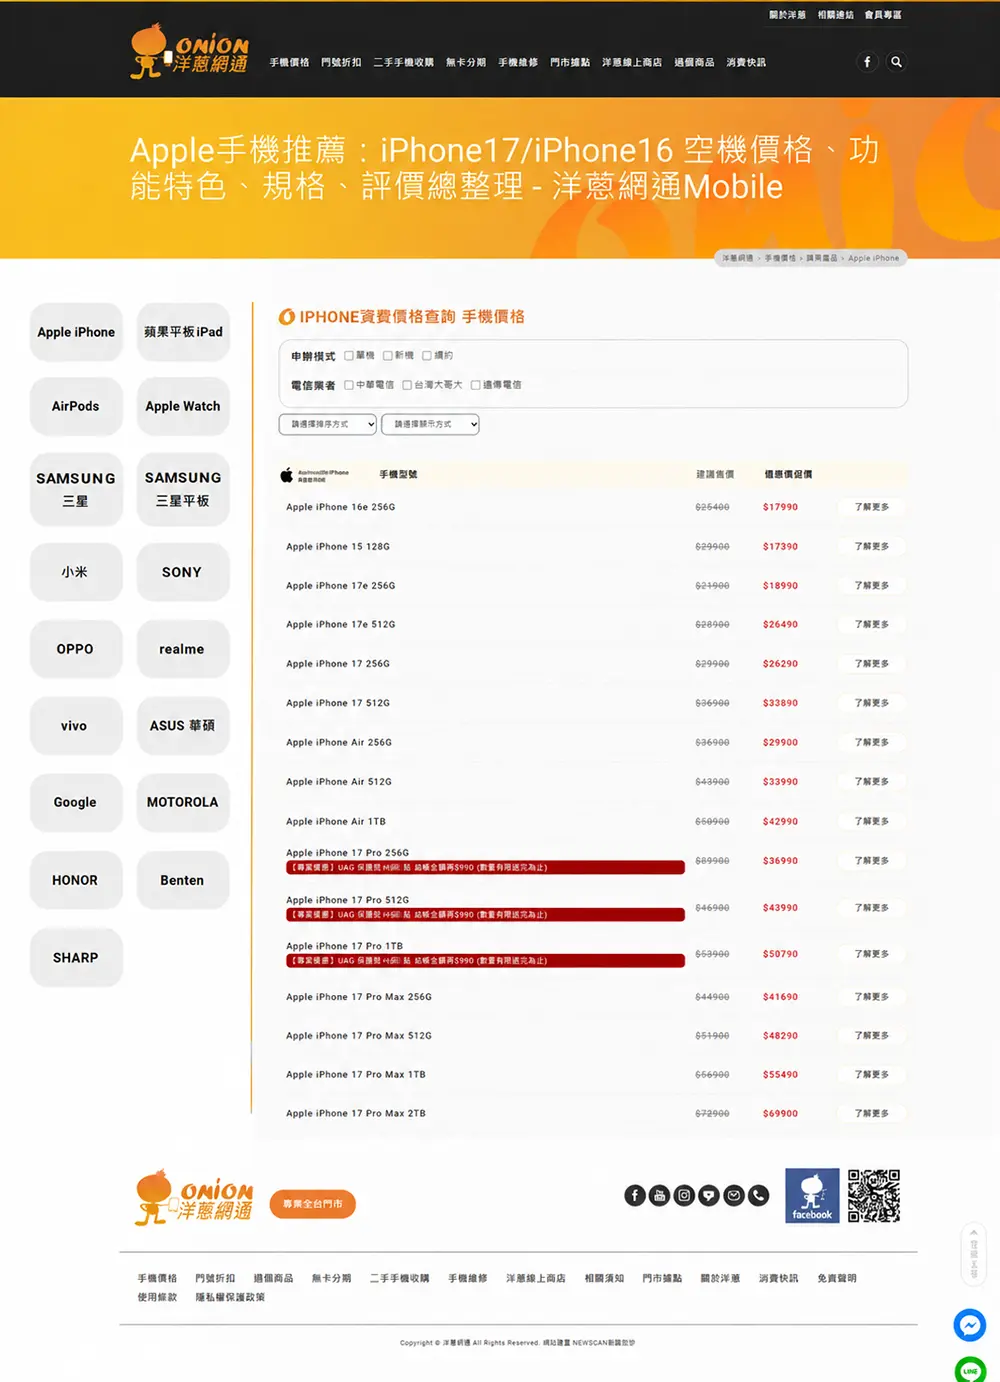The image size is (1000, 1382).
Task: Open the blue facebook mascot badge in the footer
Action: pyautogui.click(x=812, y=1196)
